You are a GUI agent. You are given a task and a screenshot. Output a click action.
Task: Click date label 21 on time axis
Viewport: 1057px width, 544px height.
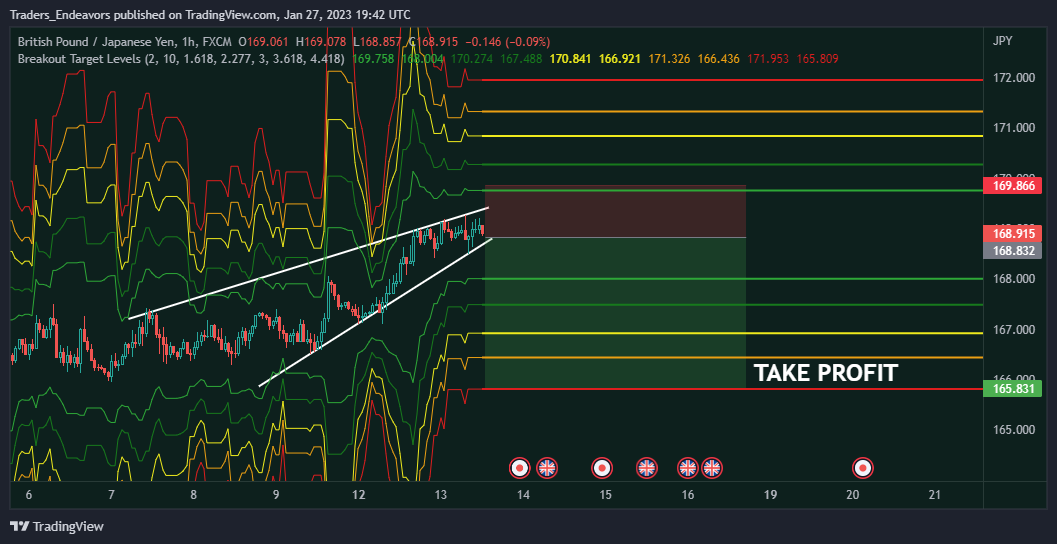pyautogui.click(x=934, y=495)
